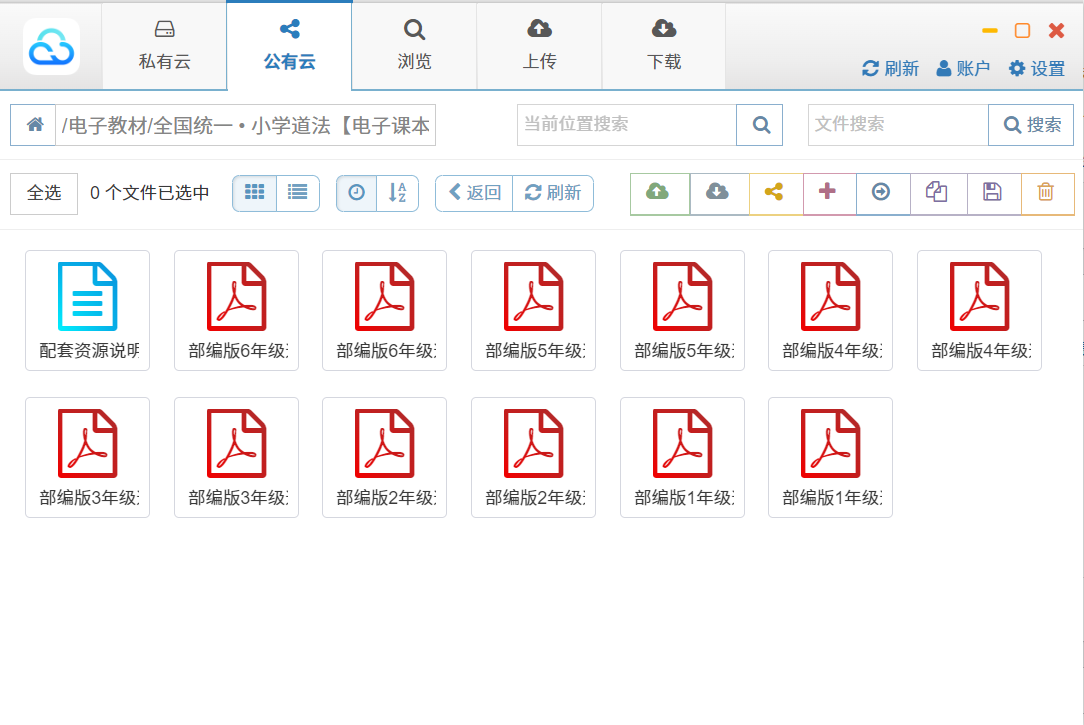This screenshot has width=1084, height=725.
Task: Go to the home directory via house icon
Action: pyautogui.click(x=34, y=125)
